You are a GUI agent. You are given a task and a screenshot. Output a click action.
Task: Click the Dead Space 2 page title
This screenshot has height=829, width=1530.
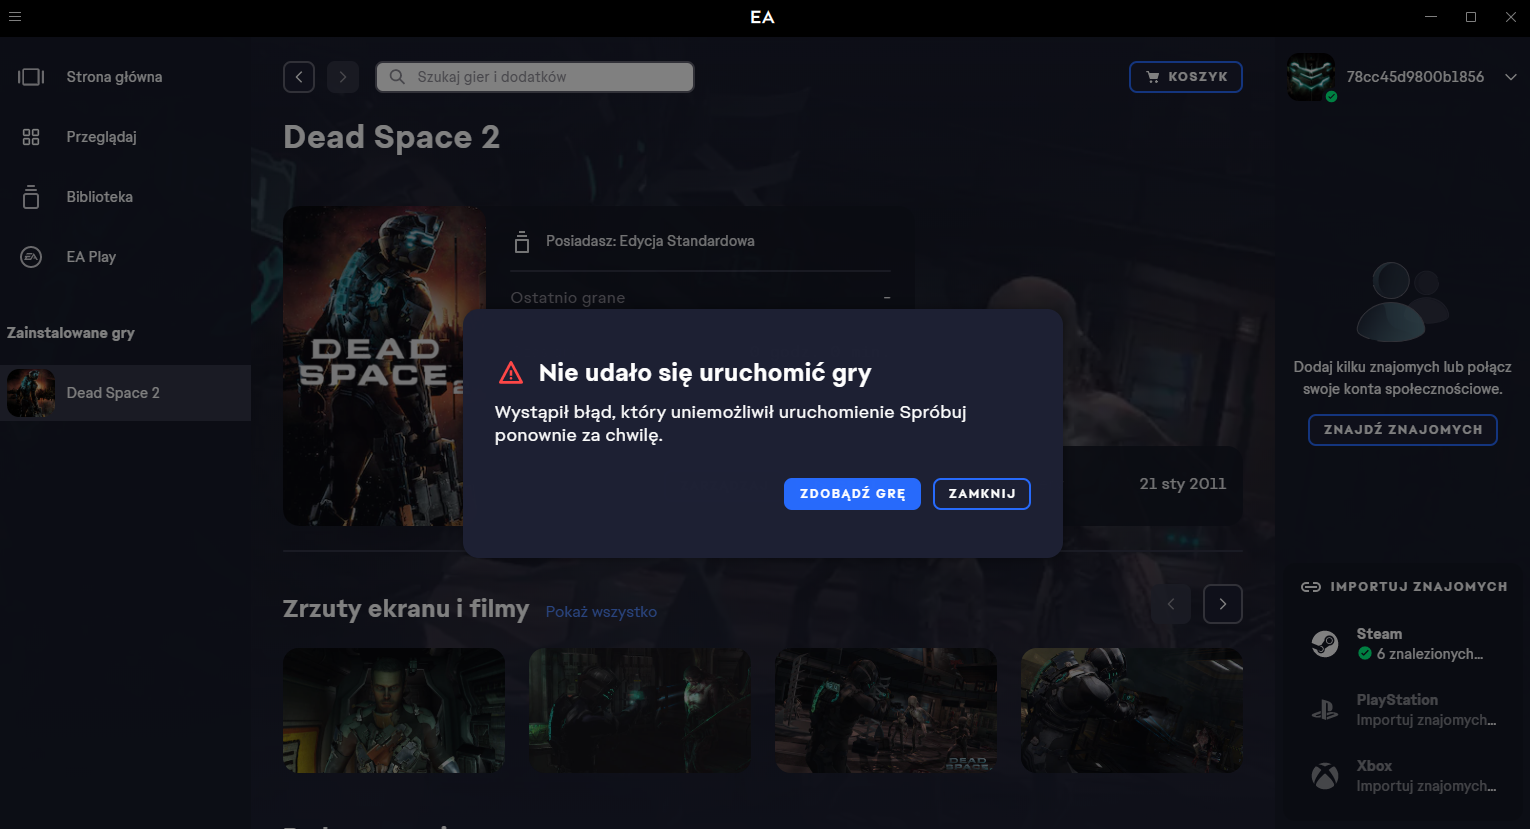391,137
